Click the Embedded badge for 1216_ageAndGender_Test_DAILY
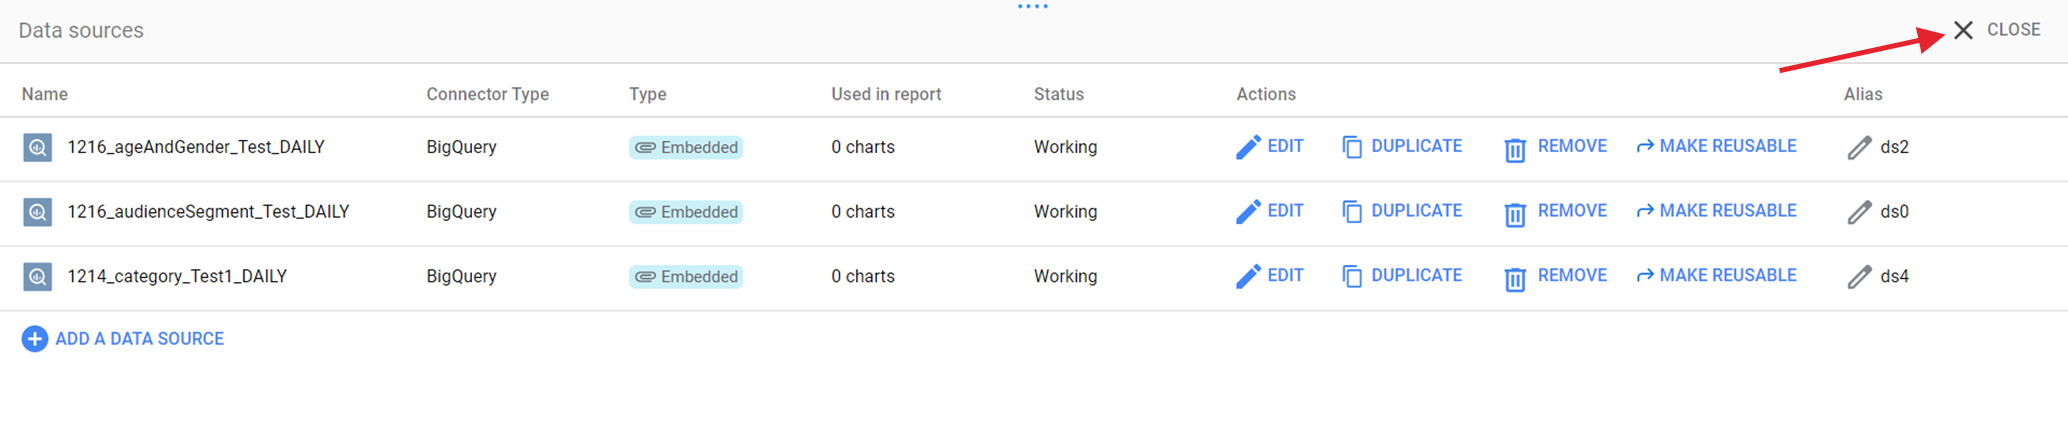Viewport: 2068px width, 432px height. [x=686, y=148]
